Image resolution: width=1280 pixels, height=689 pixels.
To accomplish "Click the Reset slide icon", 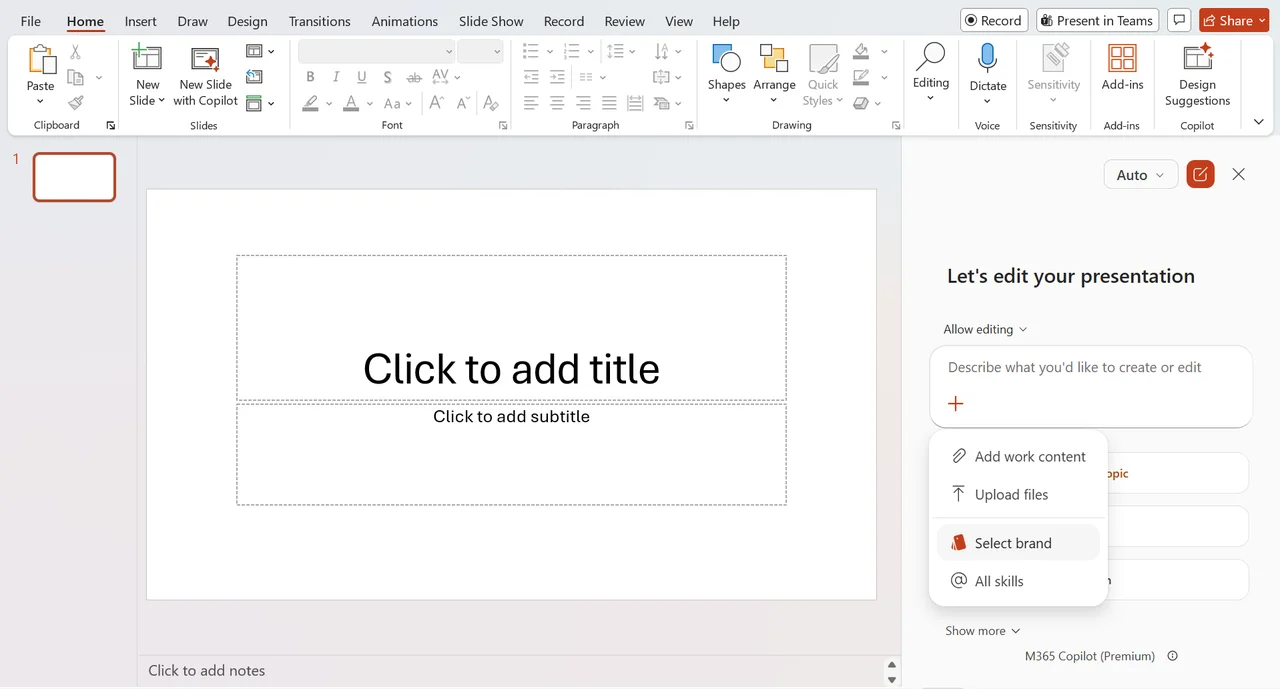I will click(254, 77).
